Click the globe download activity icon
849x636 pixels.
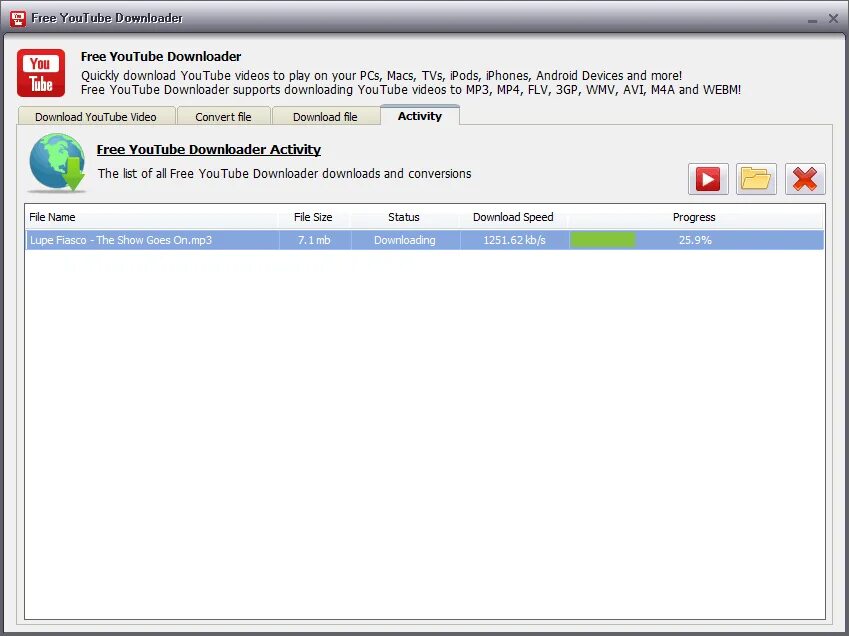57,163
